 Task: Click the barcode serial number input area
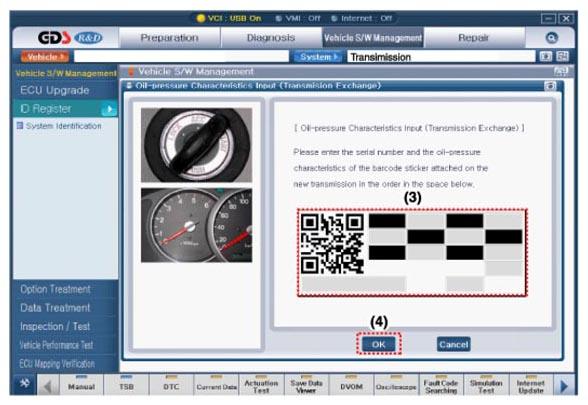412,253
